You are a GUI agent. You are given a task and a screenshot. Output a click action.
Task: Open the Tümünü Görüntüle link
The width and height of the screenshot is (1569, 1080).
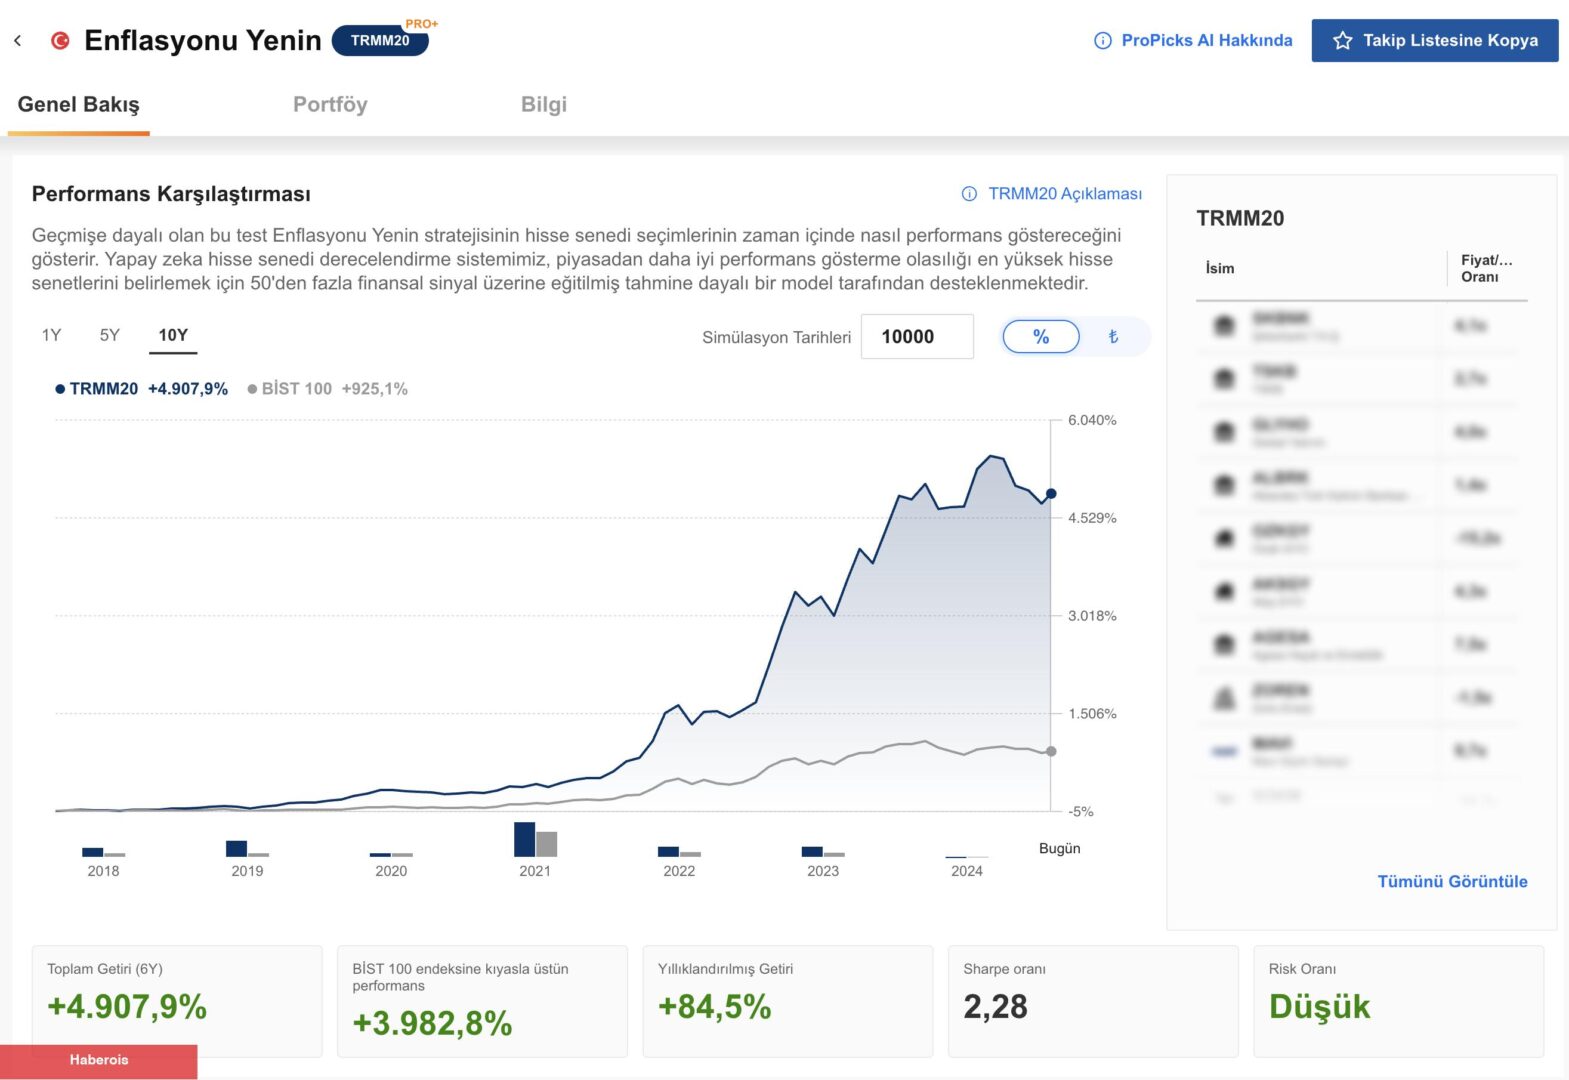(1452, 882)
